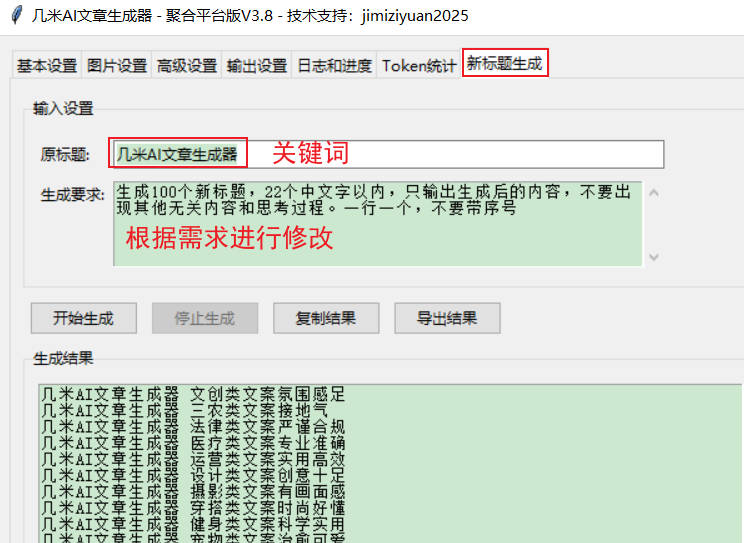
Task: Select result line 法律类文案严谨合规
Action: tap(194, 426)
